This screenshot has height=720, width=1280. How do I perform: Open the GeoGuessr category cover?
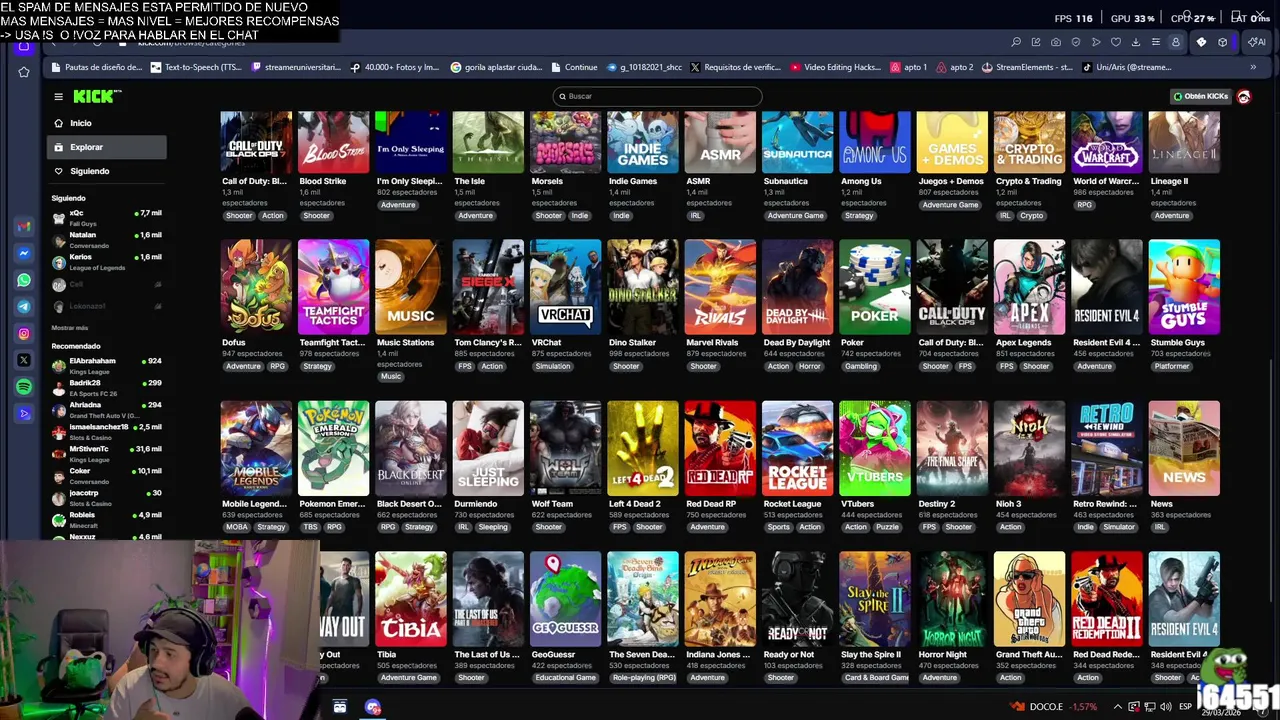tap(565, 599)
